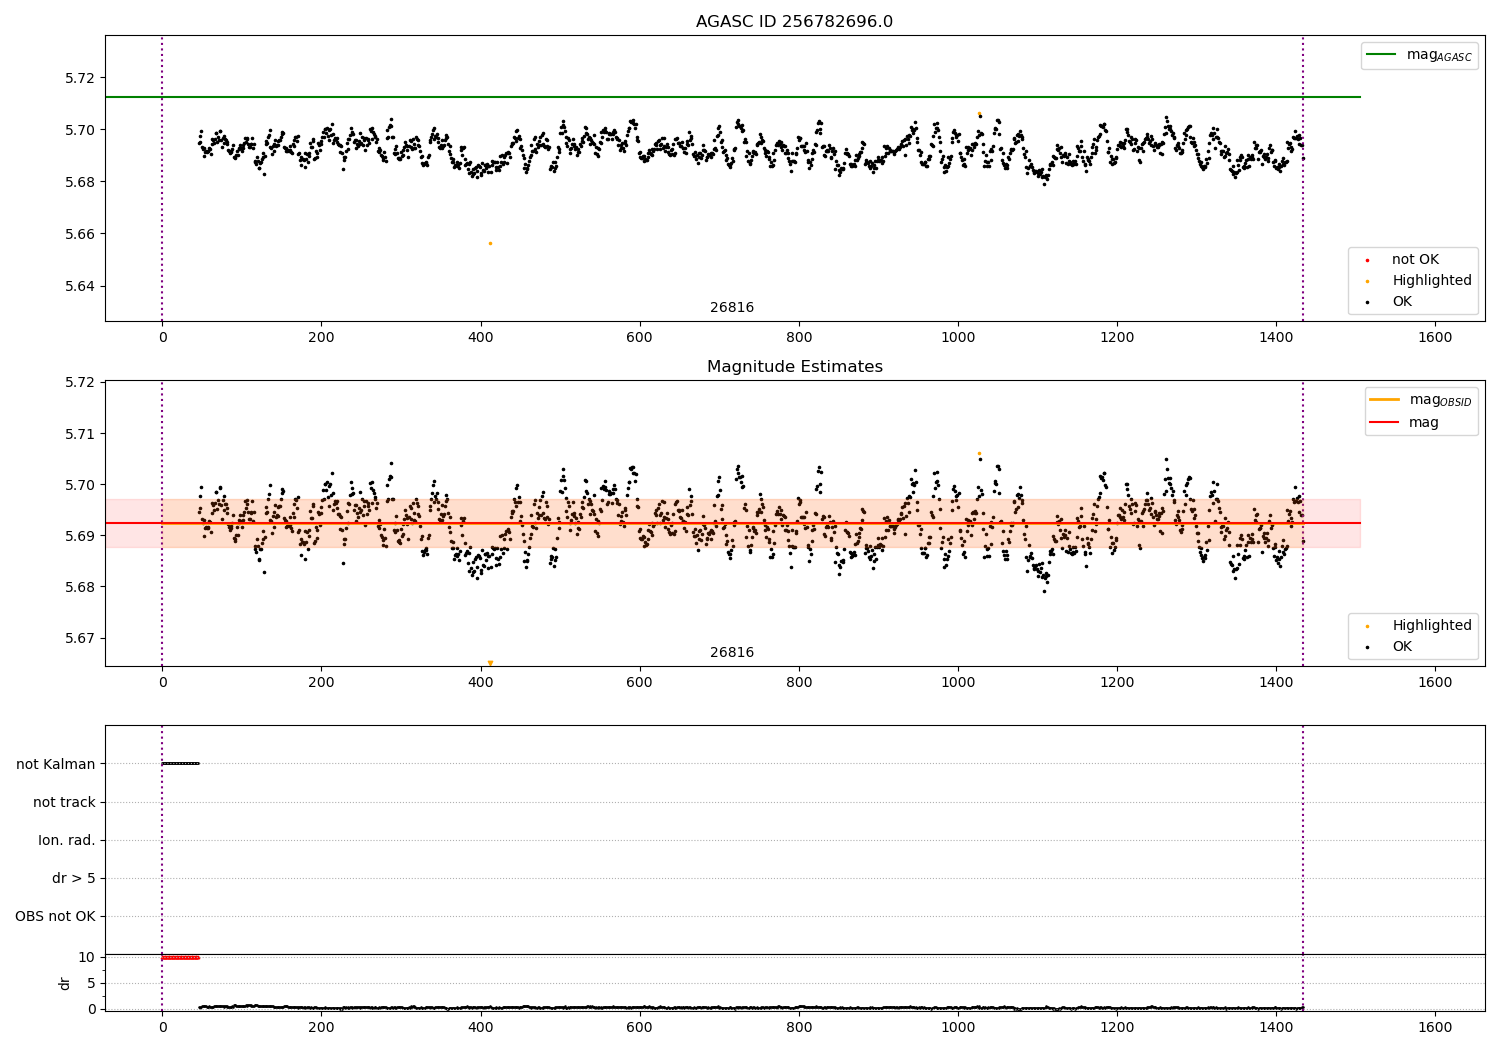The image size is (1500, 1050).
Task: Click the plot title 'AGASC ID 256782696.0'
Action: (794, 21)
